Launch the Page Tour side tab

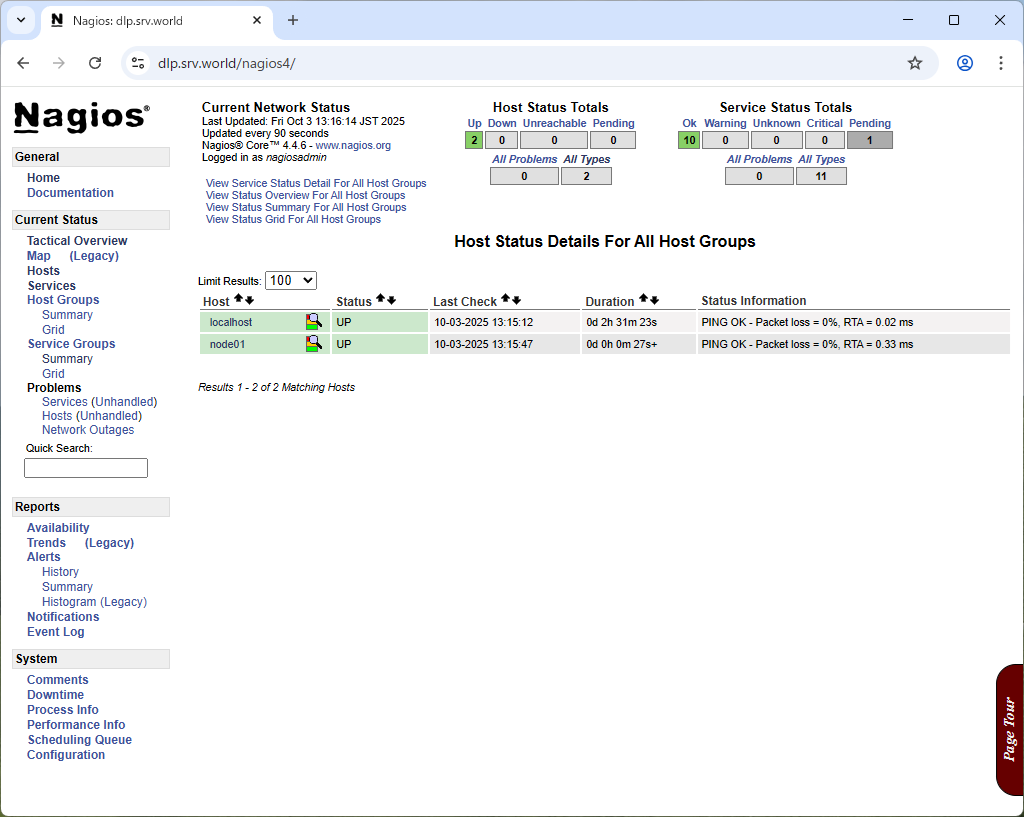click(x=1009, y=729)
